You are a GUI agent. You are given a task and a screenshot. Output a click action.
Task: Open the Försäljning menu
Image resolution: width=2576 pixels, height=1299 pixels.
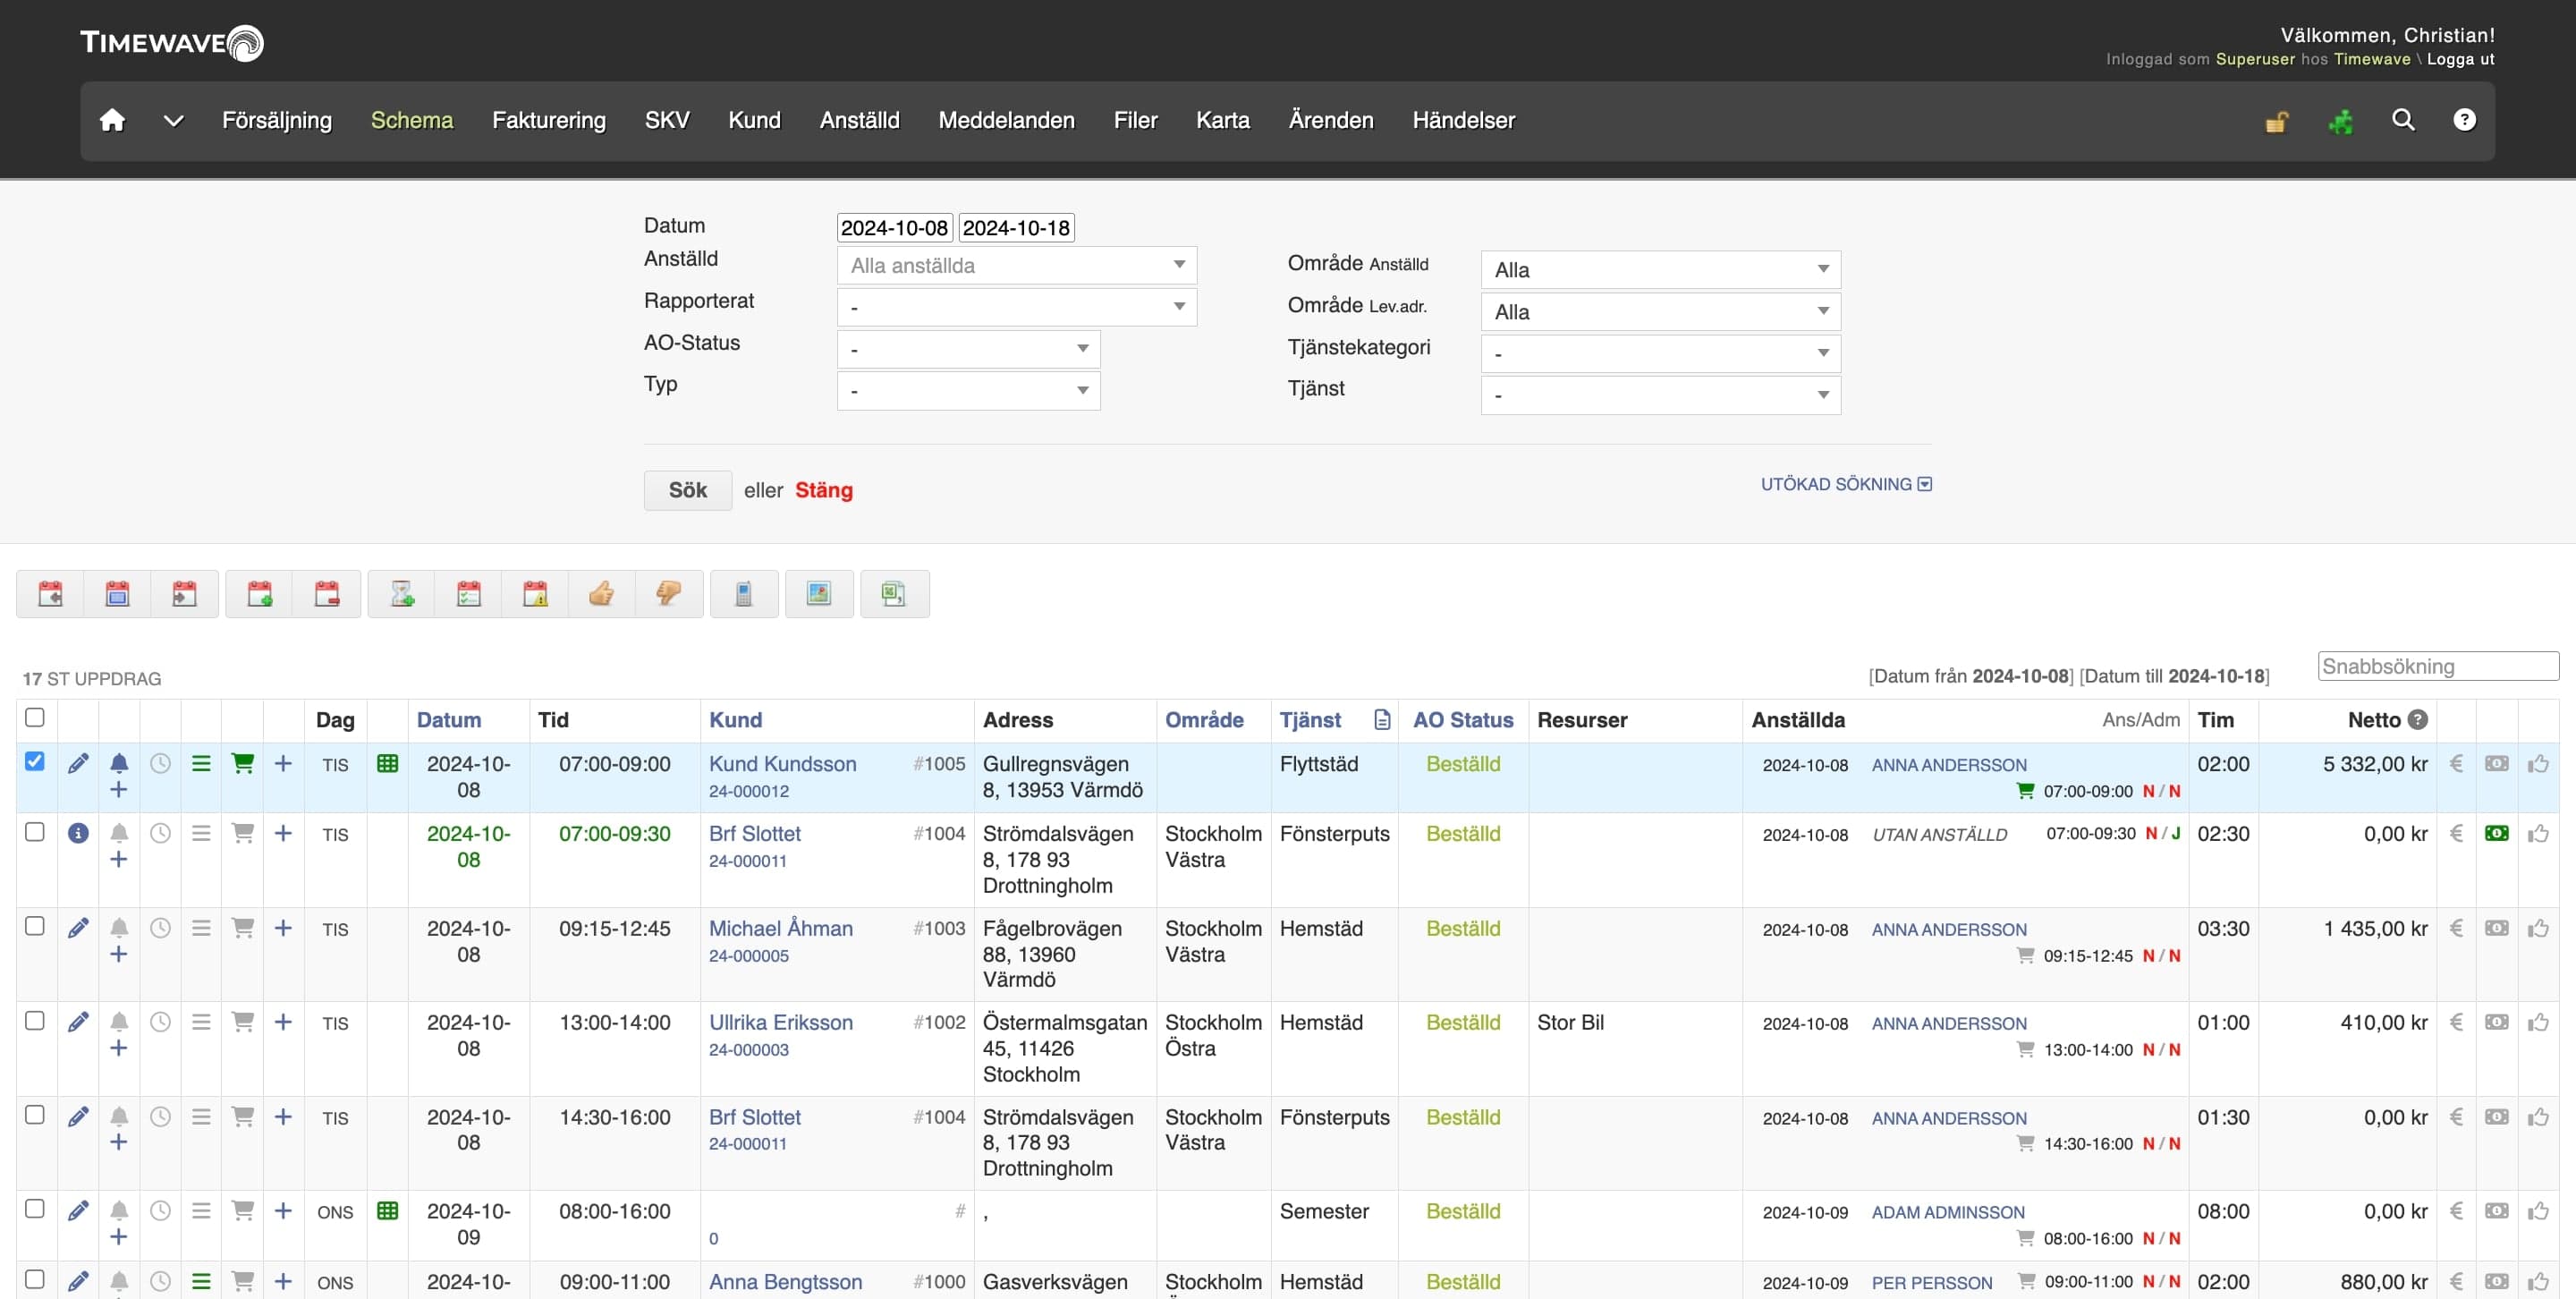click(277, 120)
